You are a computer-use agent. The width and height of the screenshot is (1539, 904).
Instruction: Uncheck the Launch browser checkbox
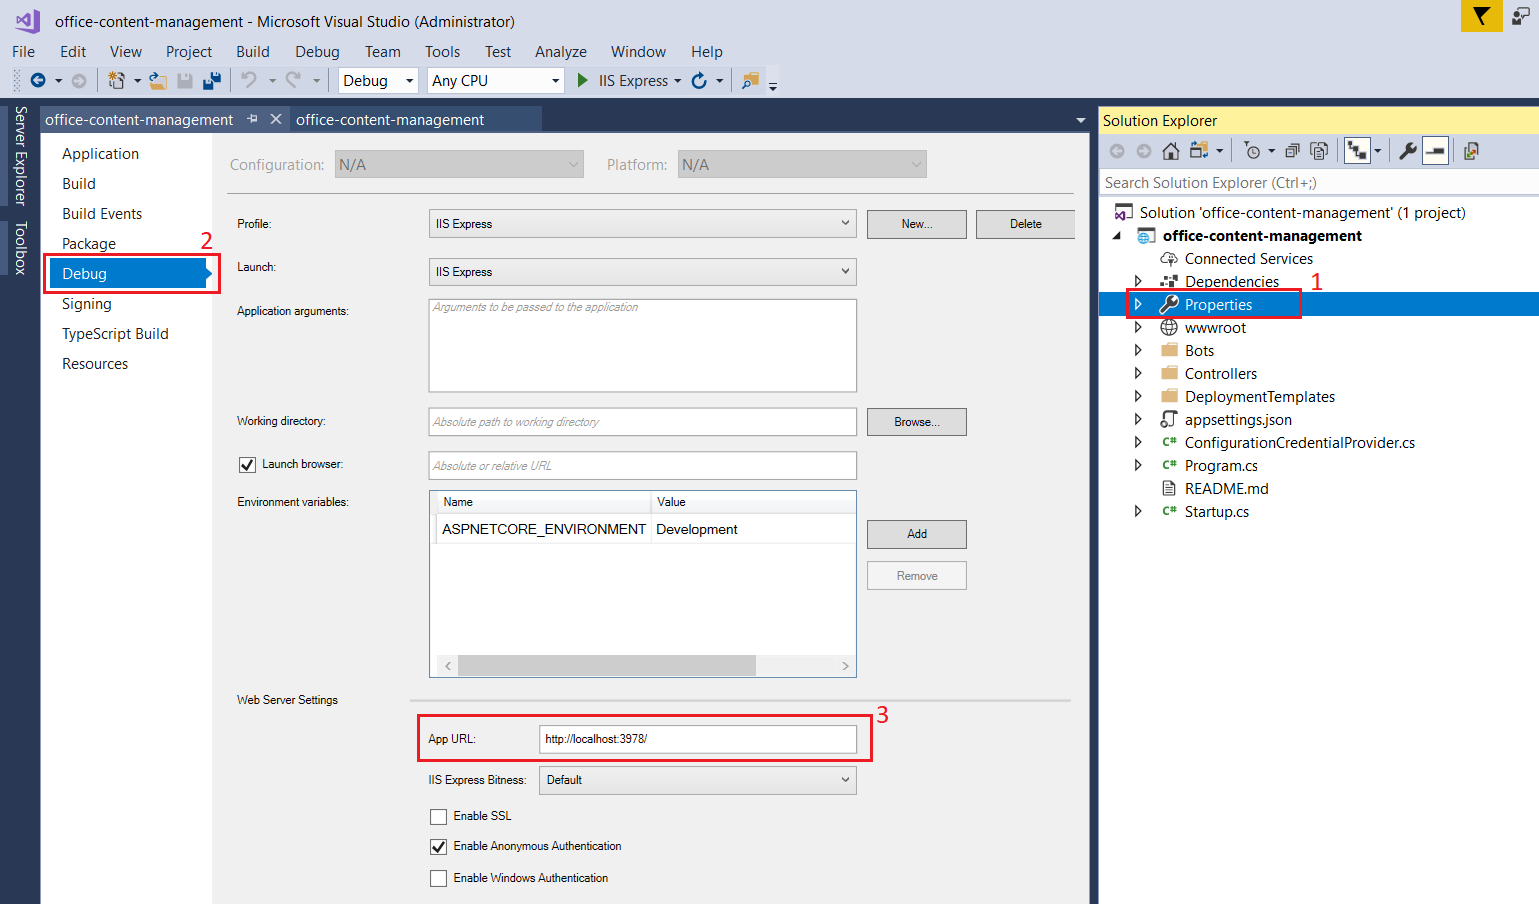247,465
